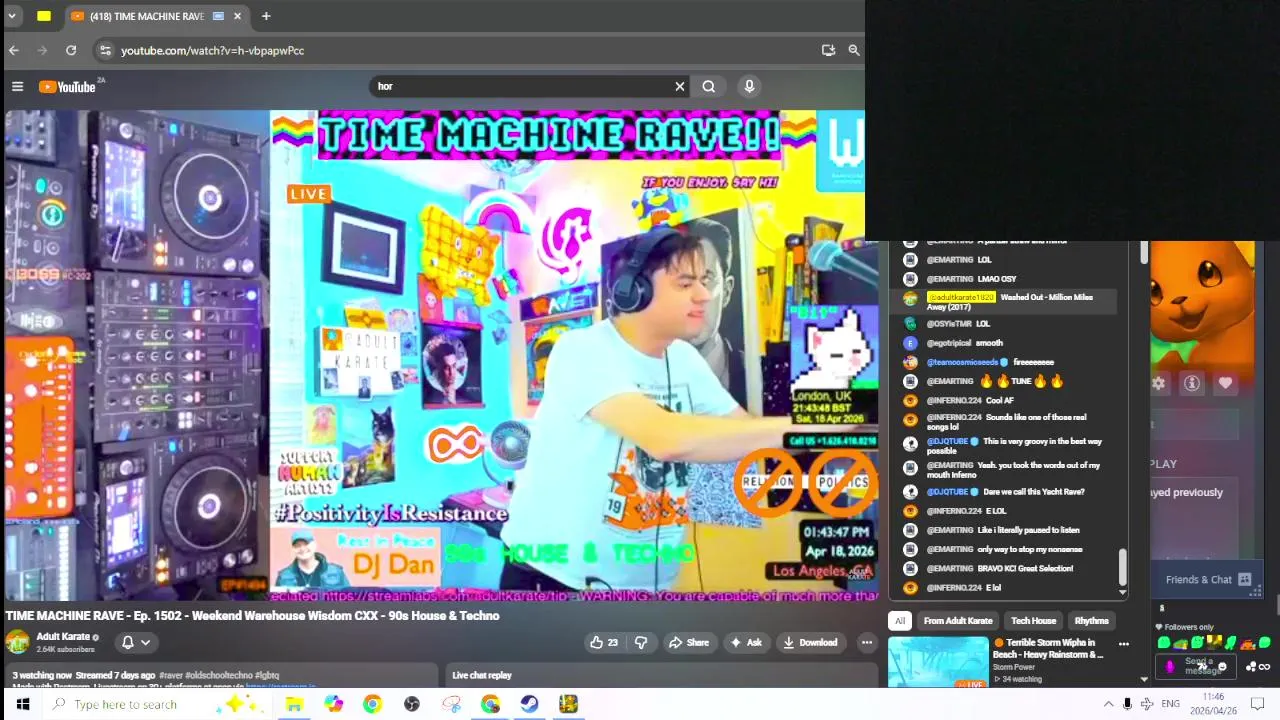Select the All filter chip
Viewport: 1280px width, 720px height.
(900, 621)
